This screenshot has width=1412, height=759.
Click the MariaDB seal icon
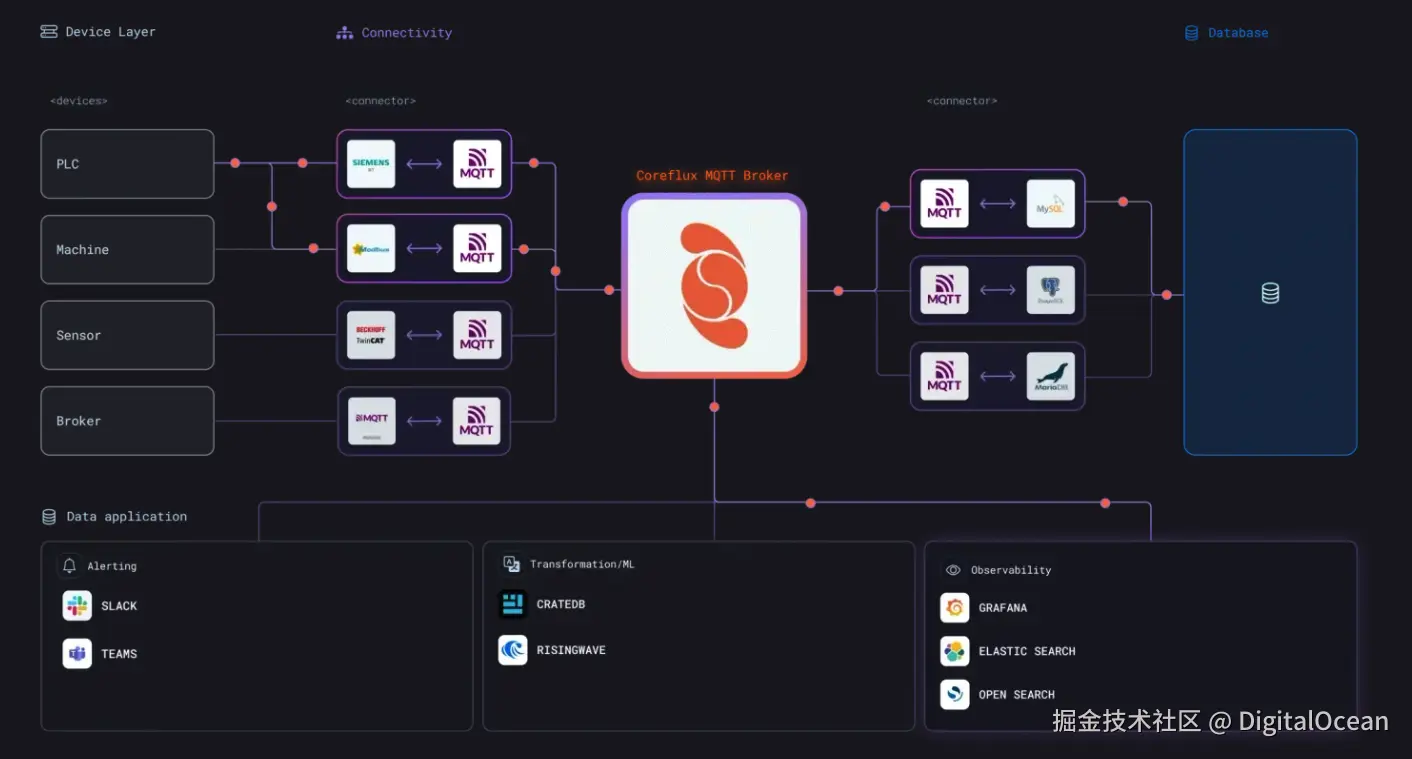click(x=1050, y=376)
